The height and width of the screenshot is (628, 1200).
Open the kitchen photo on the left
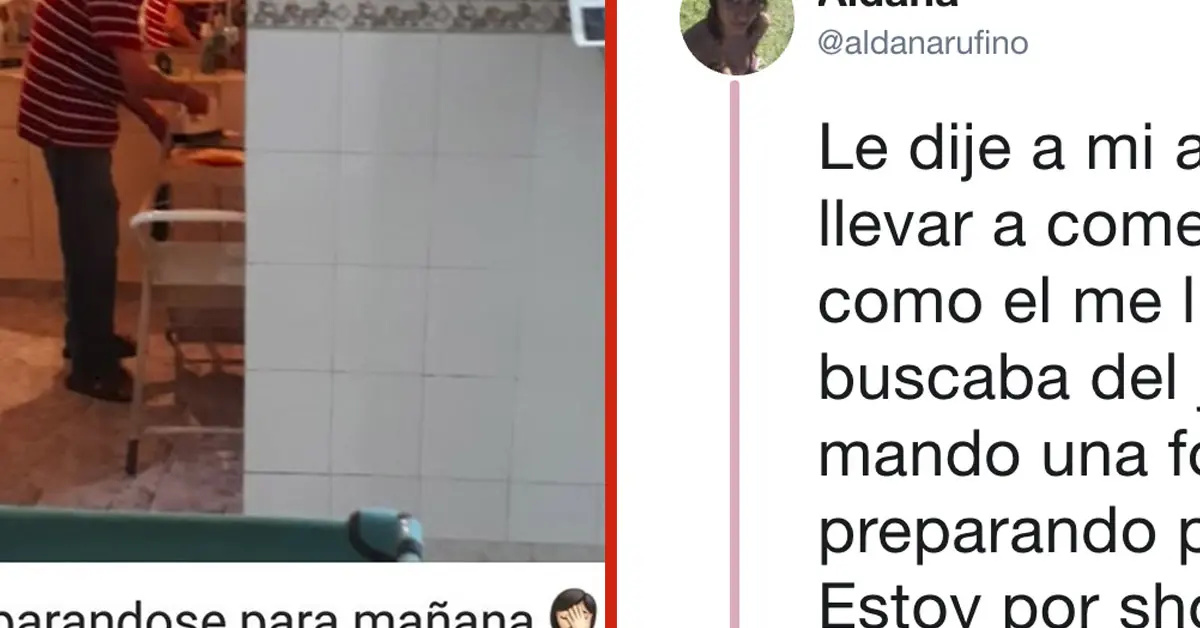click(x=302, y=280)
